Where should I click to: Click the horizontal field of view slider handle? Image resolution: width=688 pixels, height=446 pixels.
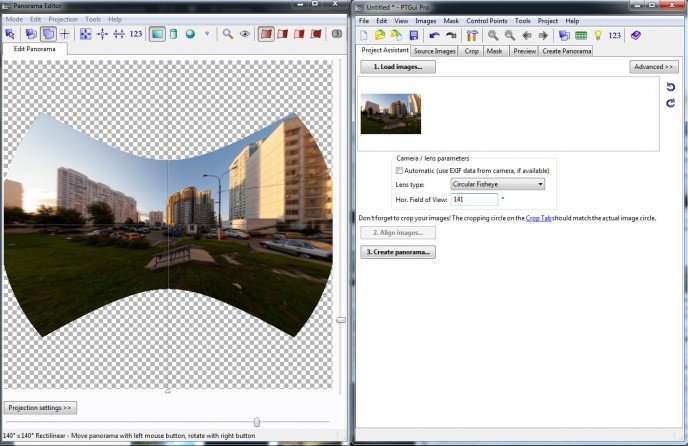pos(257,422)
